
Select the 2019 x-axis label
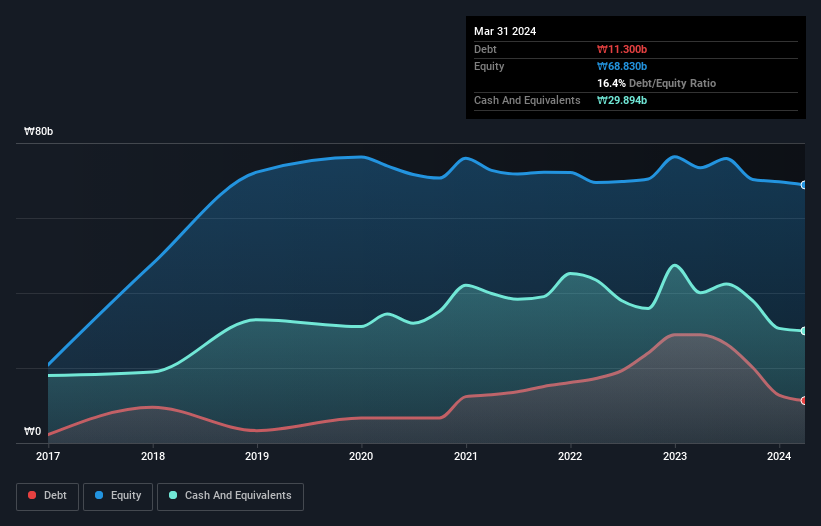point(257,456)
